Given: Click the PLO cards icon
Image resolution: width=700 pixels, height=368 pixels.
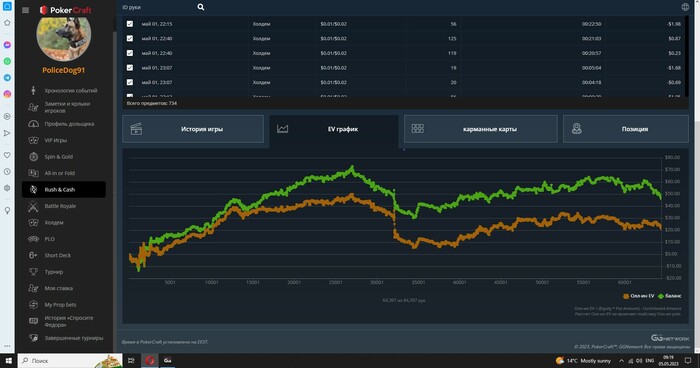Looking at the screenshot, I should [x=33, y=239].
